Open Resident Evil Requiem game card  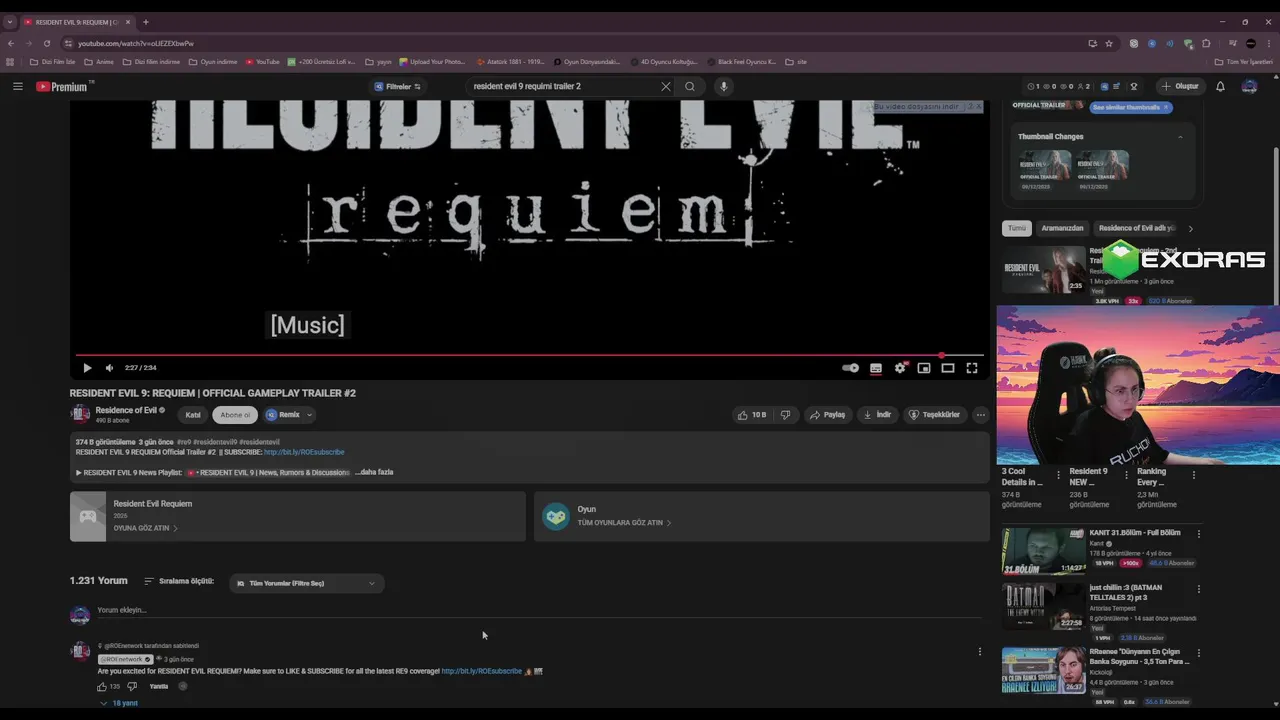298,517
